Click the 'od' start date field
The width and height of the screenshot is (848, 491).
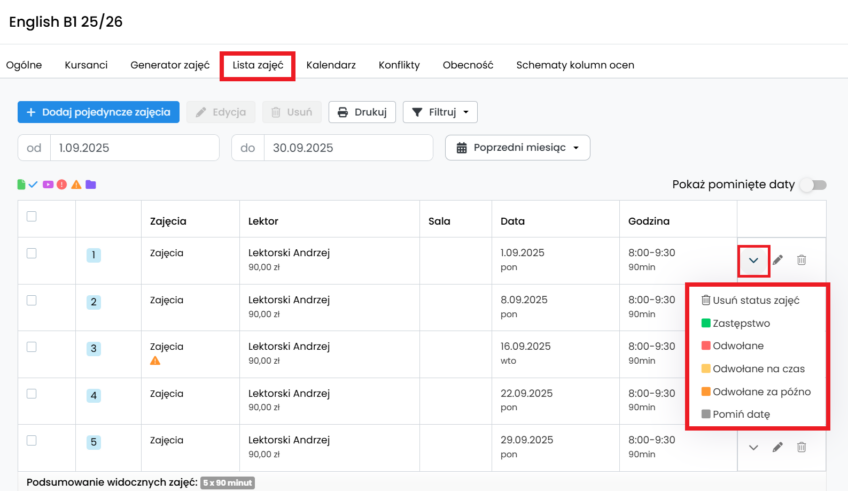pyautogui.click(x=133, y=148)
